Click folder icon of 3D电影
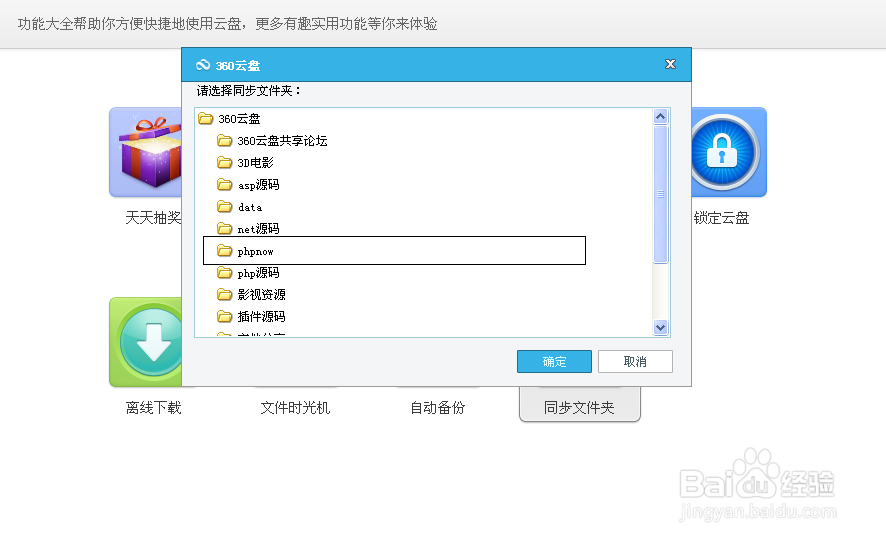The width and height of the screenshot is (886, 542). pos(225,162)
